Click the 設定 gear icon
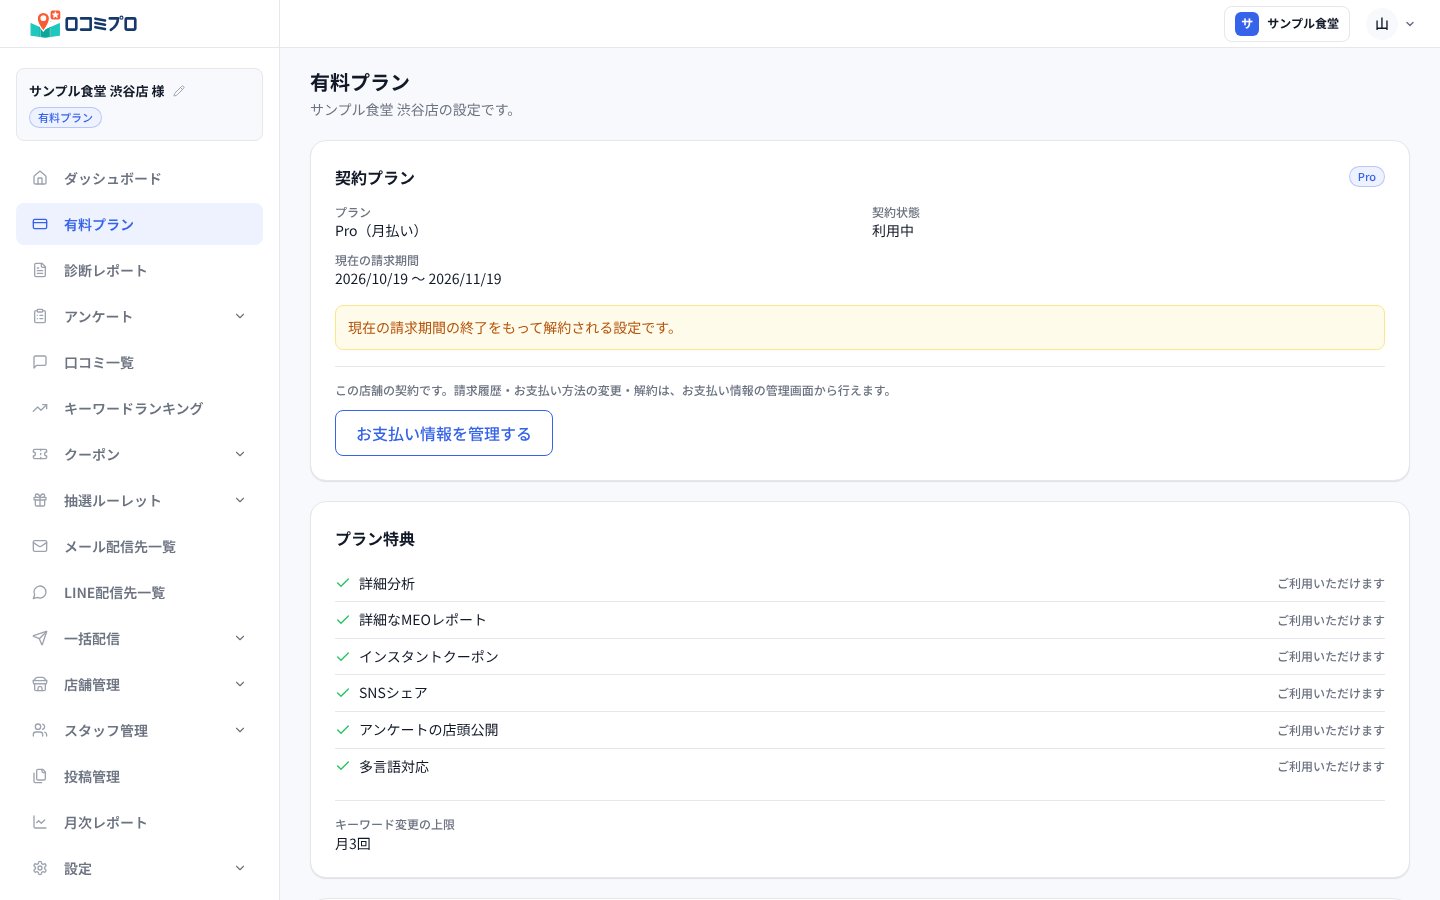This screenshot has width=1440, height=900. pos(40,868)
